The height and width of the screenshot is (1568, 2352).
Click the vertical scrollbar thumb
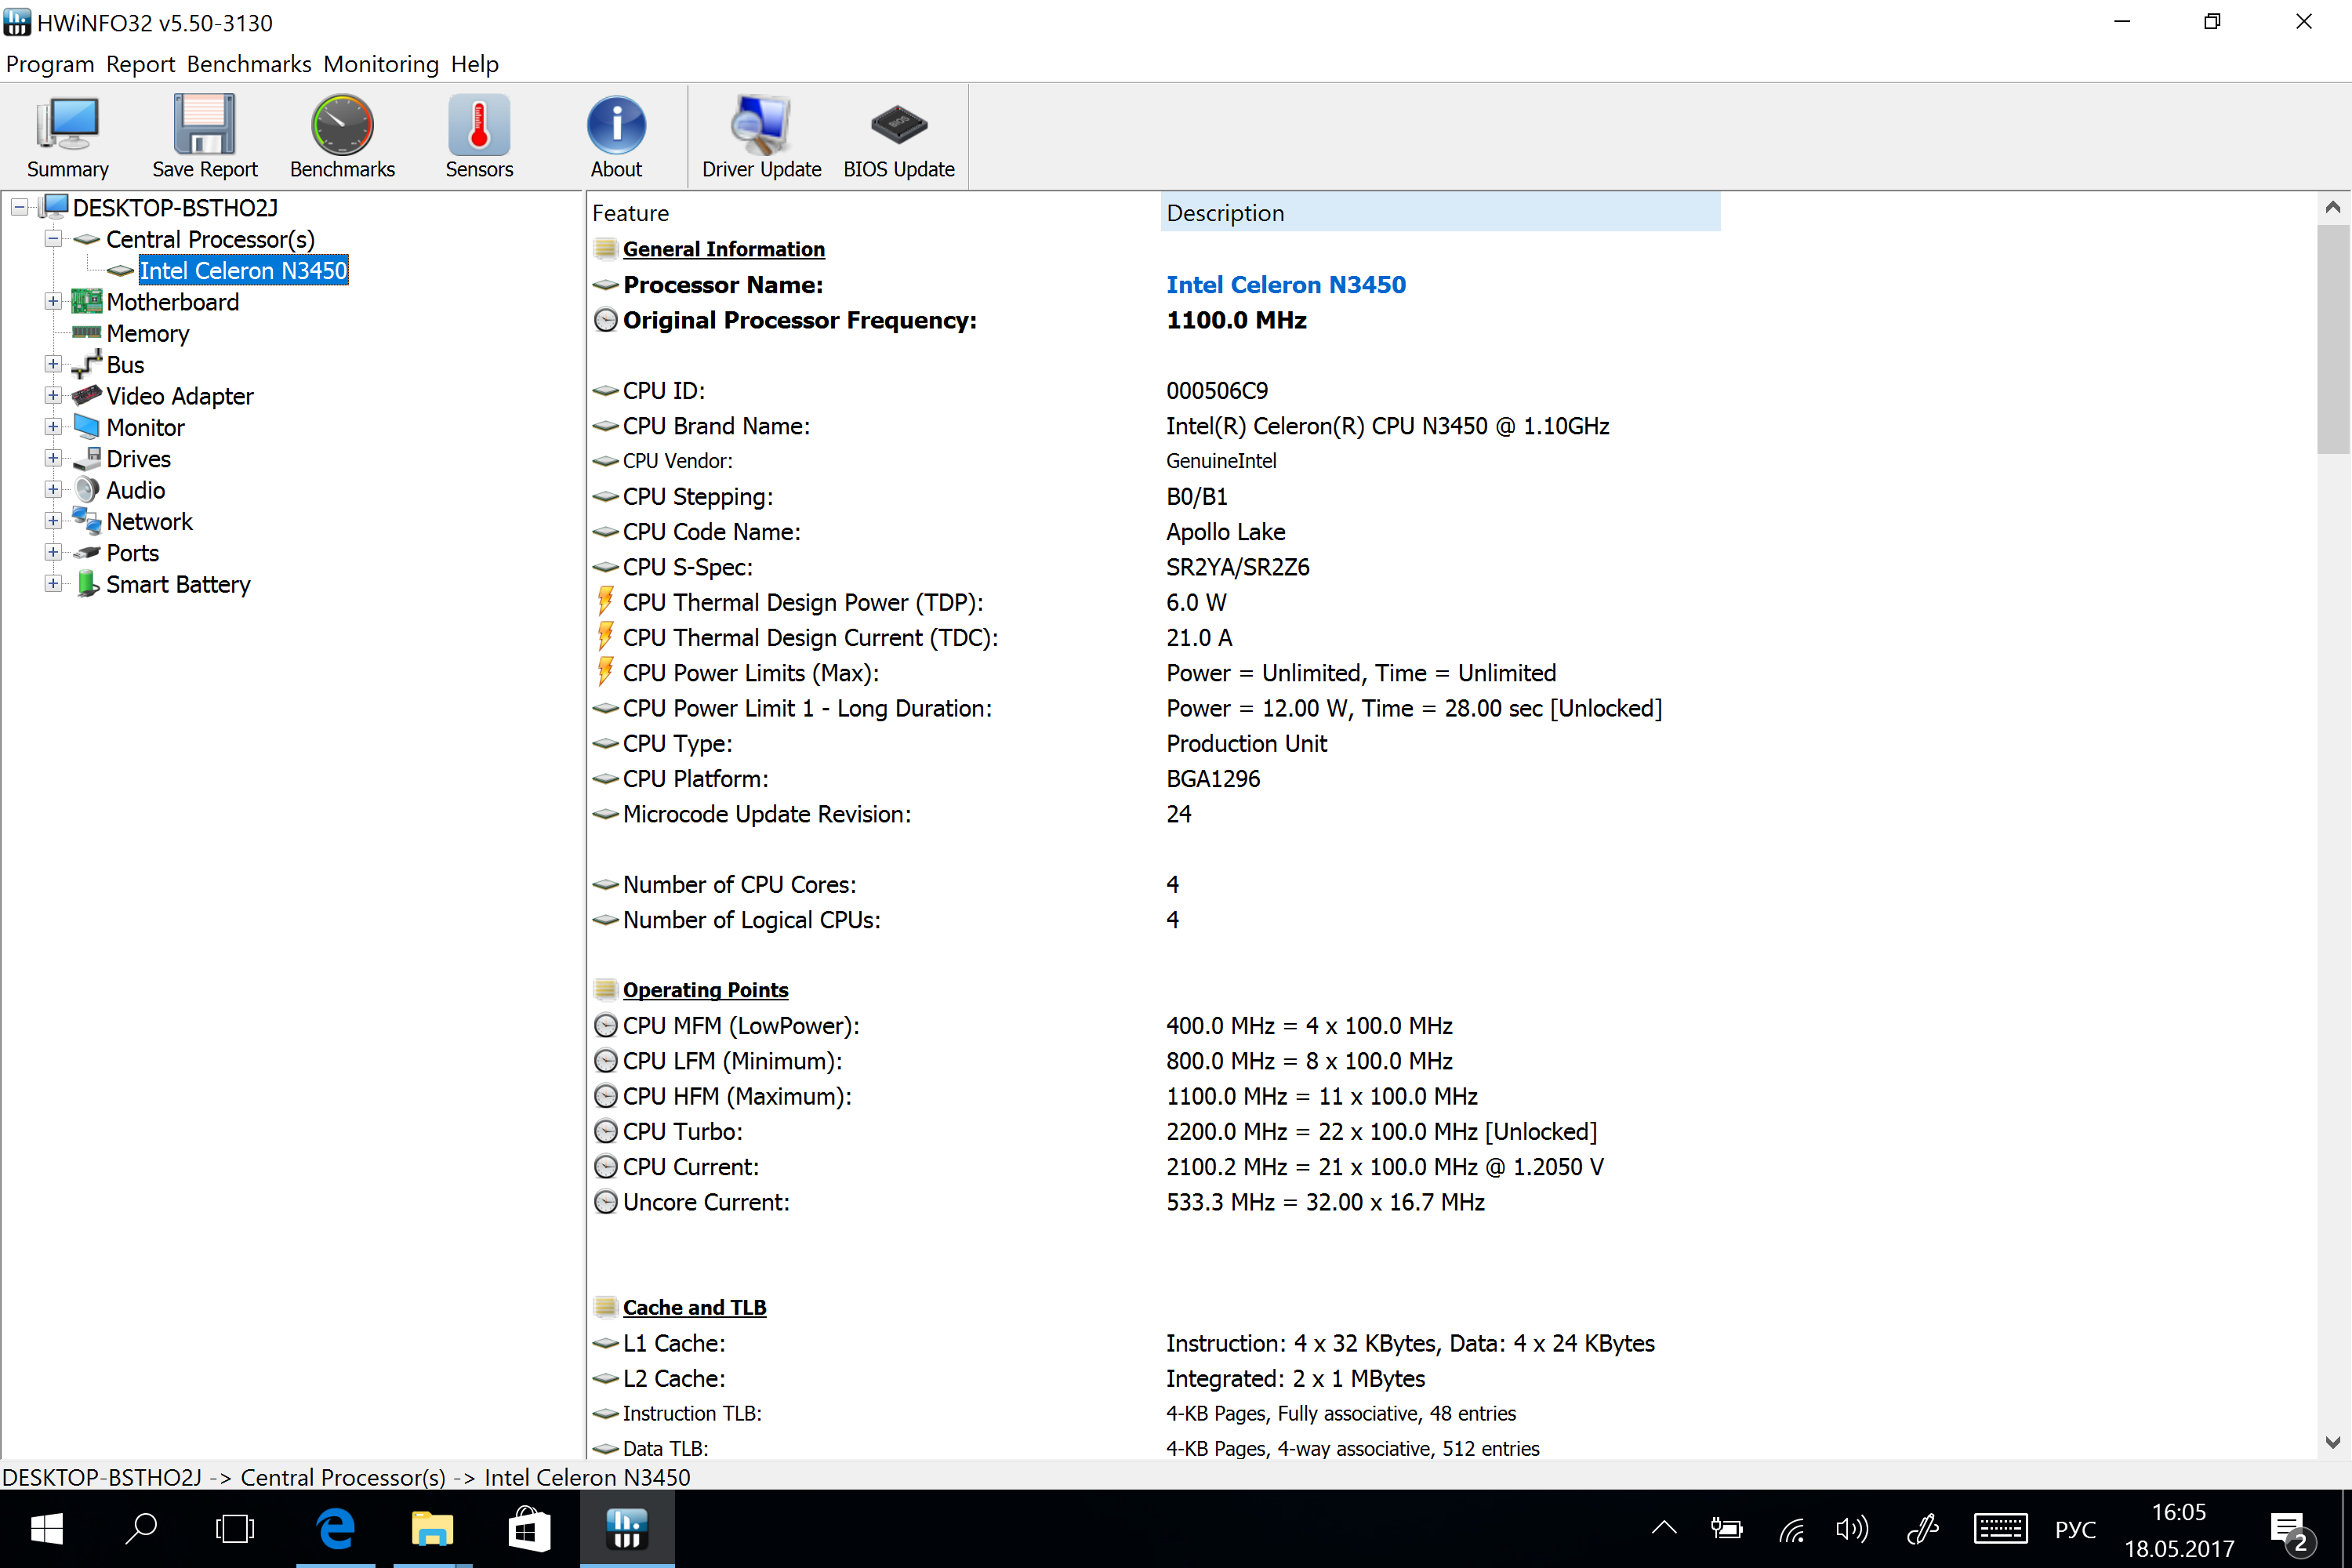tap(2332, 340)
